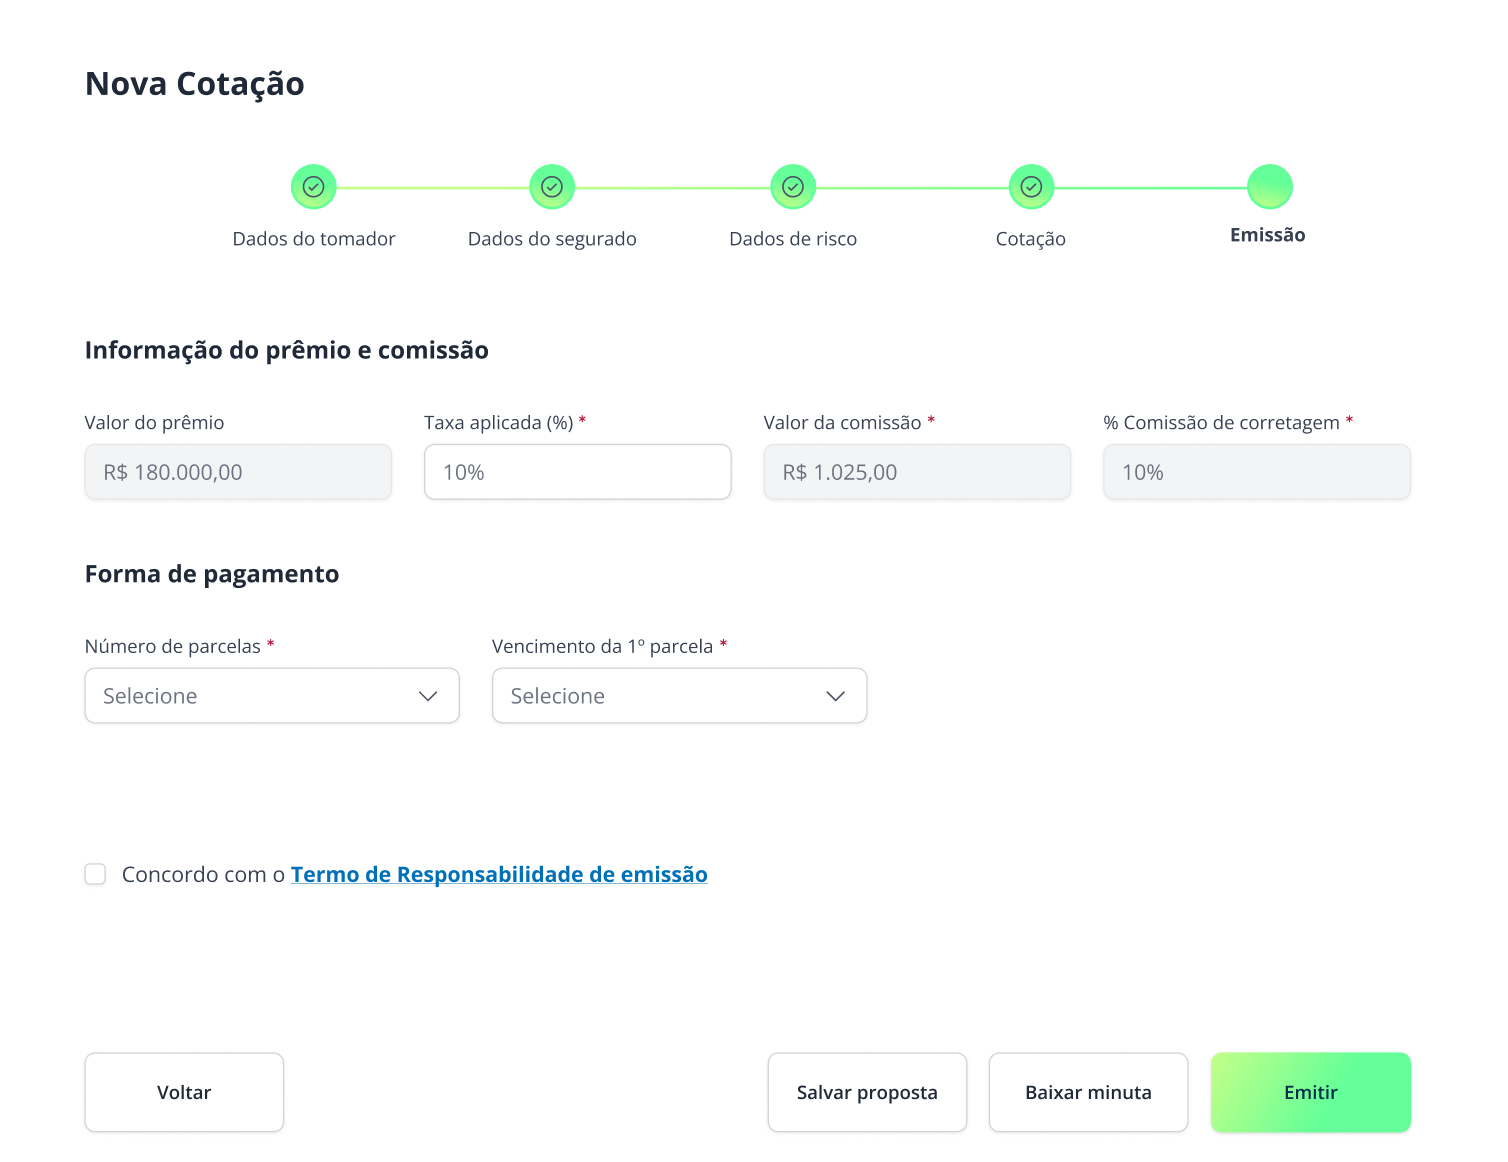Click the chevron in Número de parcelas

[x=428, y=696]
